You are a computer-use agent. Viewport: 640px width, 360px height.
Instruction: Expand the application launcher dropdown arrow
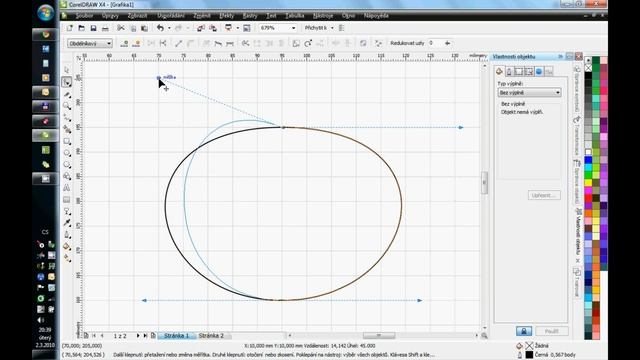pyautogui.click(x=237, y=28)
